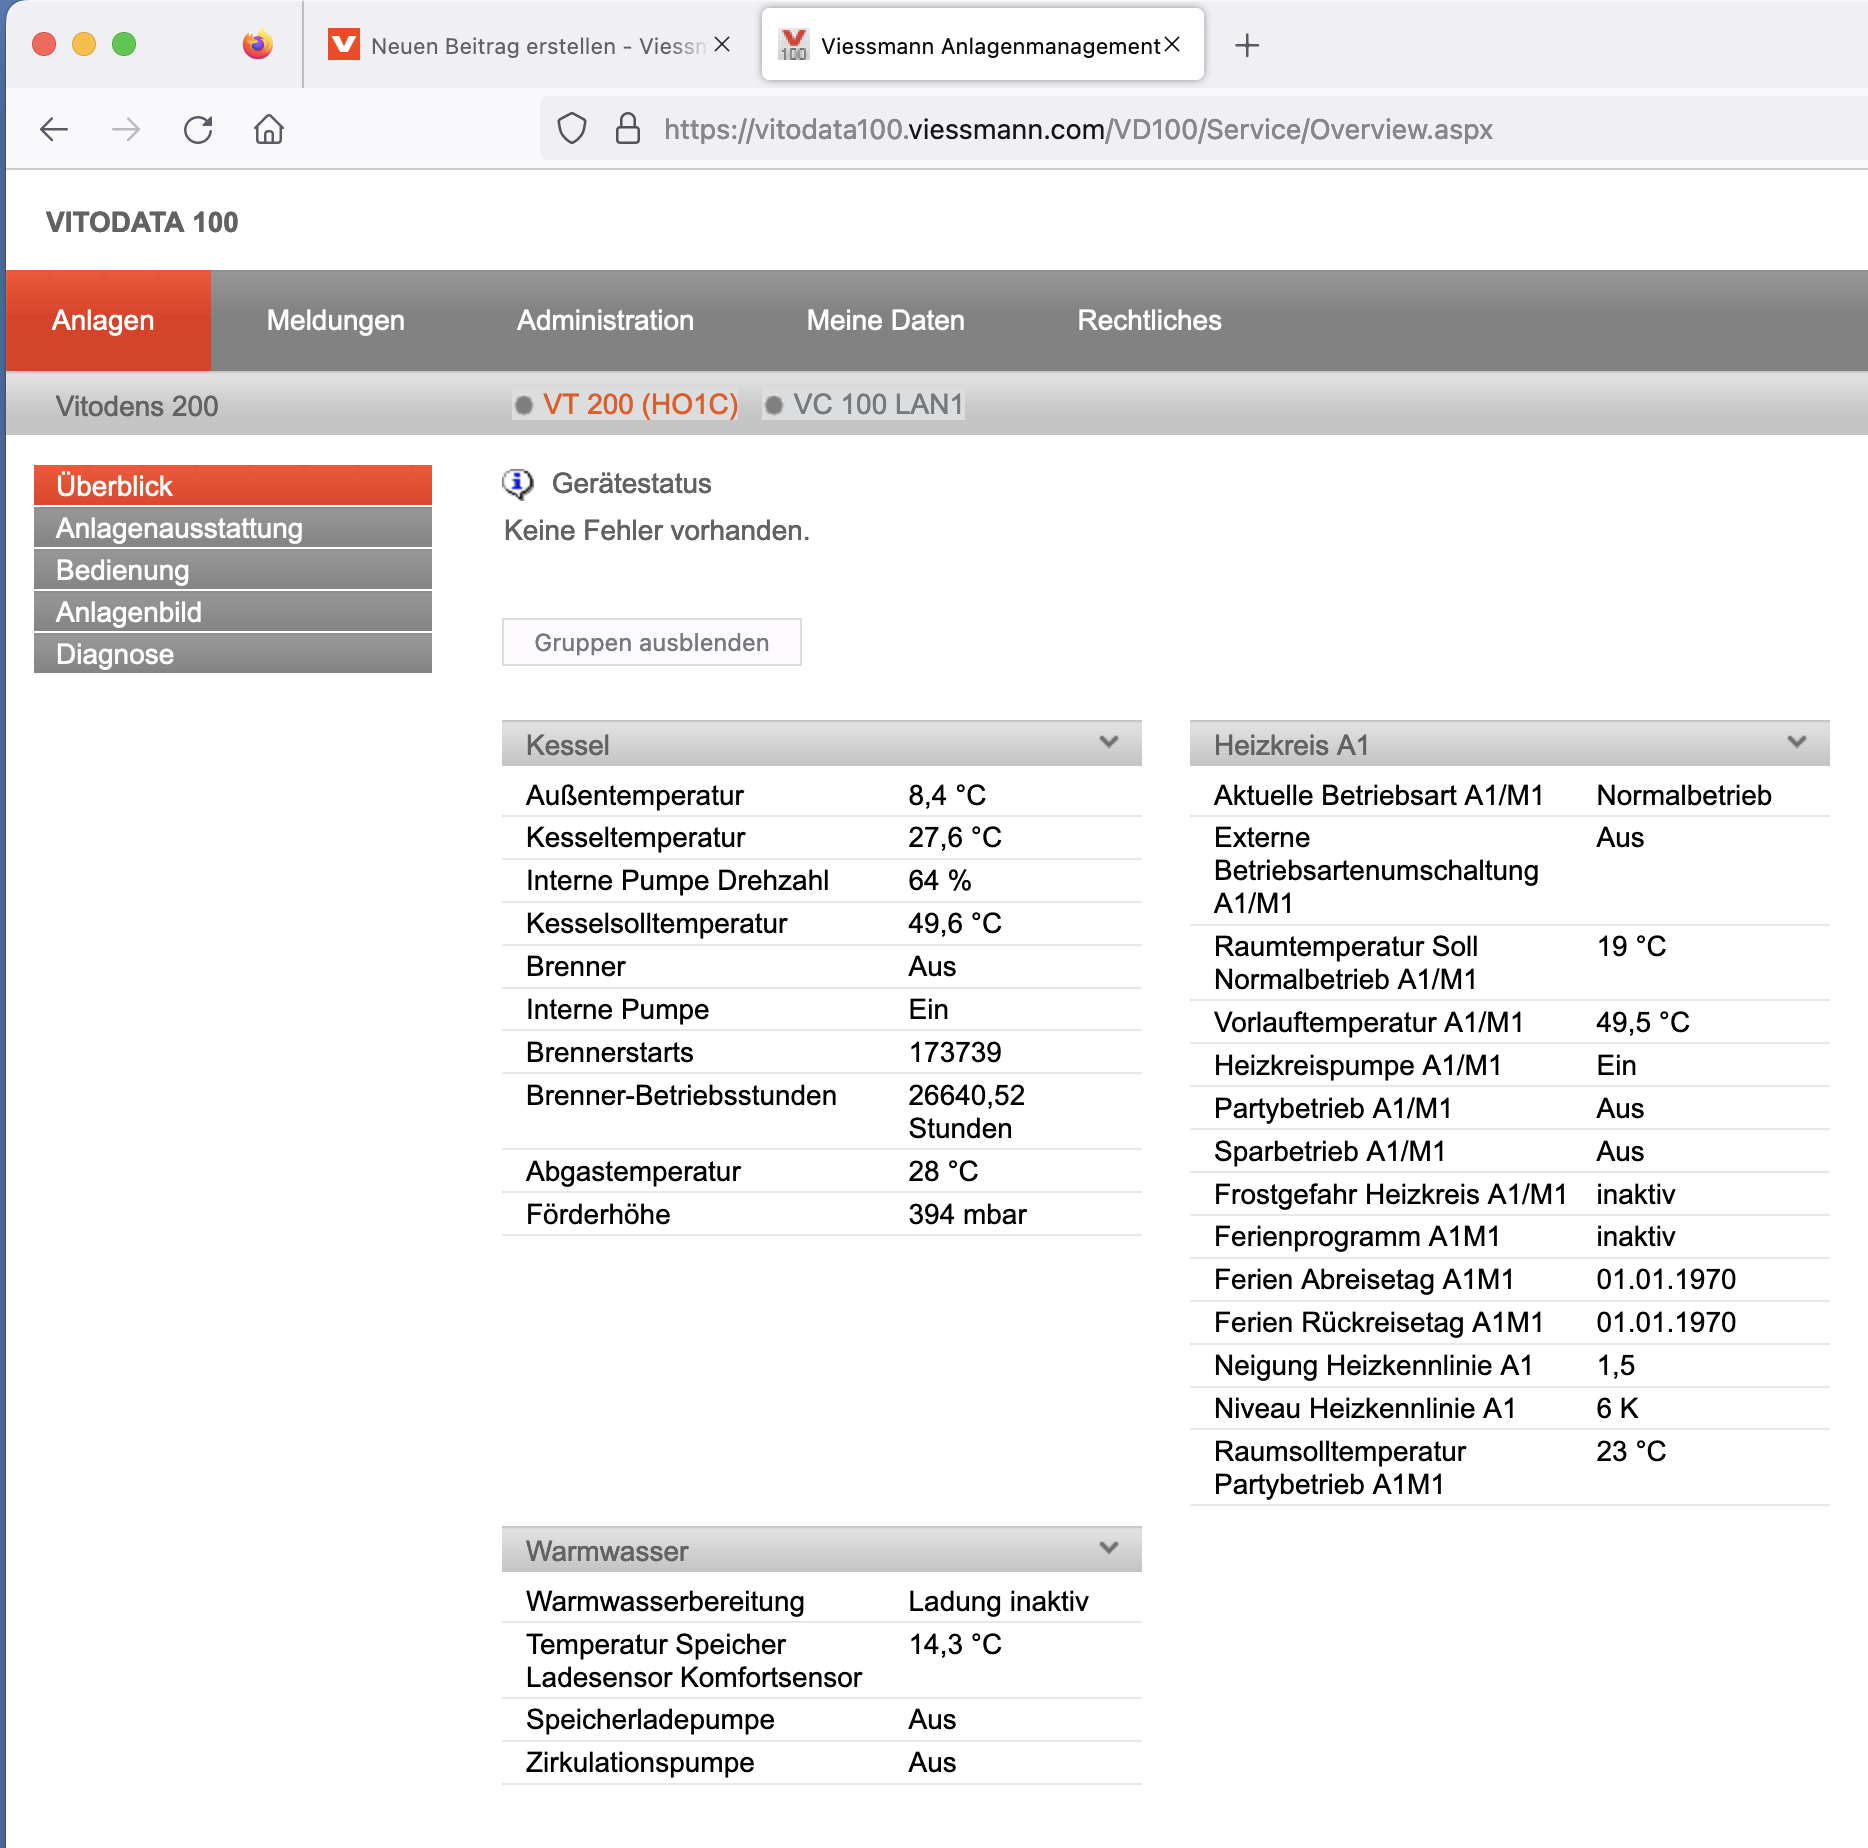Screen dimensions: 1868x1848
Task: Click the Sparbetrieb A1/M1 row label
Action: (1329, 1151)
